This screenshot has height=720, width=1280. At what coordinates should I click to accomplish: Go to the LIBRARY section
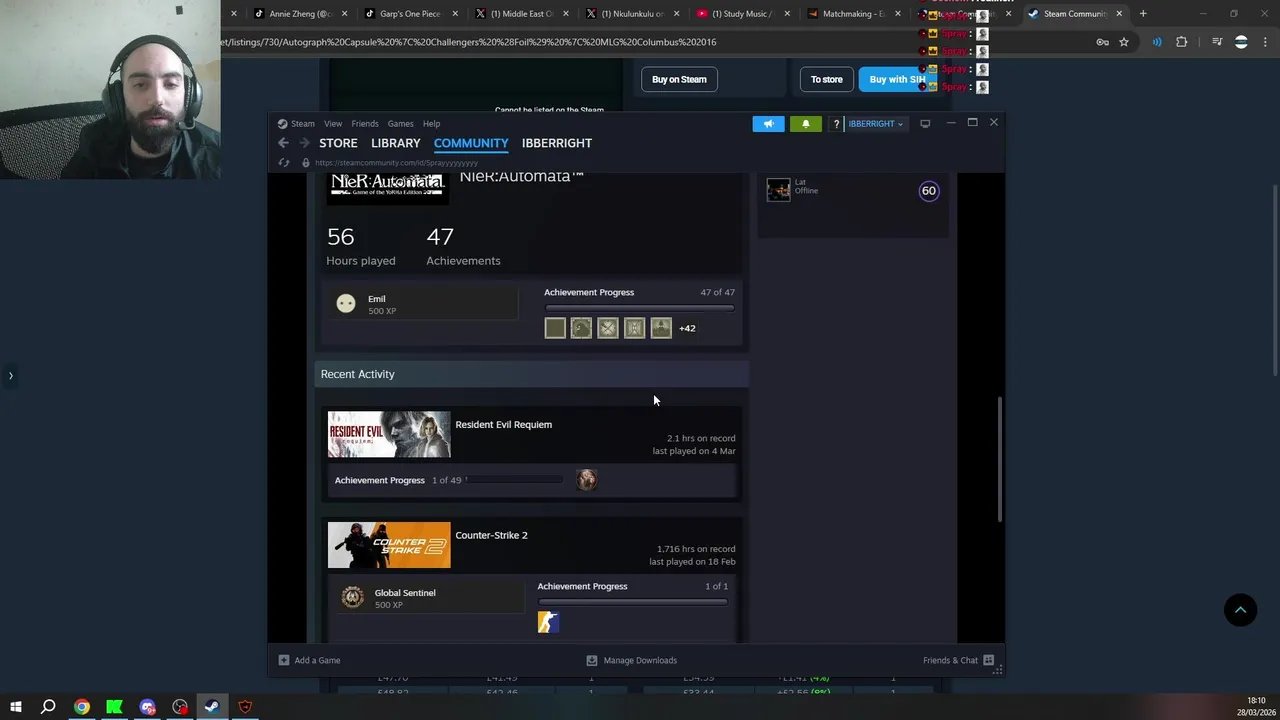[x=395, y=143]
